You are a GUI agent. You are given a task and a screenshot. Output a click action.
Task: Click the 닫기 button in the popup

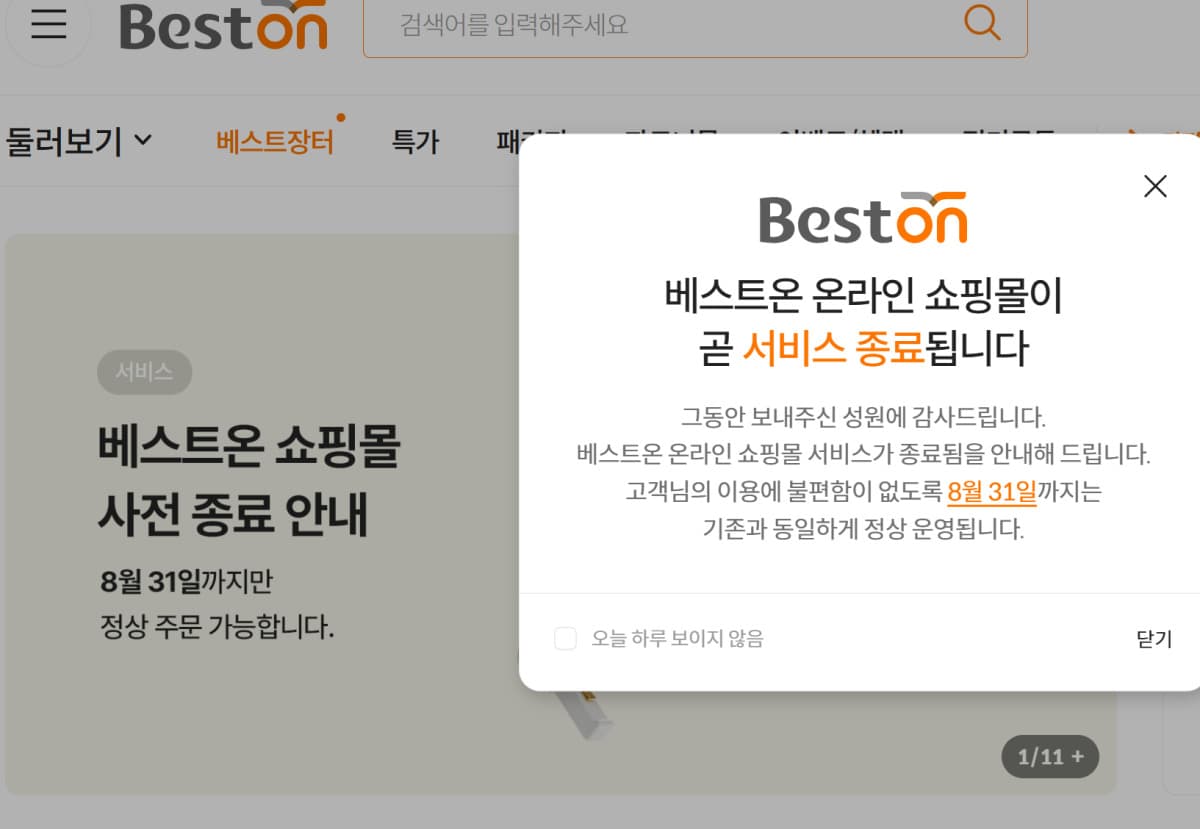(1154, 639)
